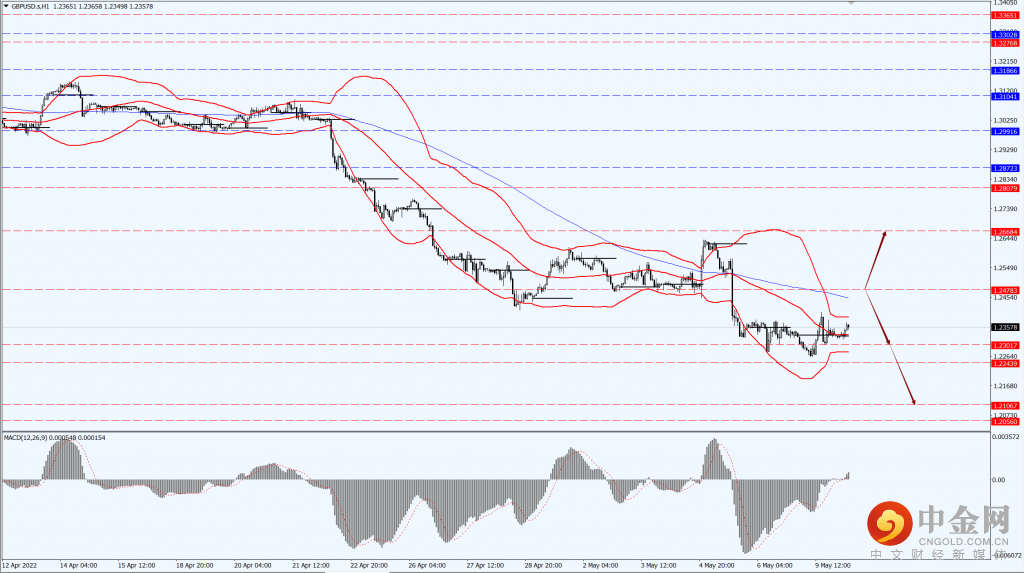This screenshot has height=573, width=1024.
Task: Click the 2 May 04:00 time label
Action: point(600,566)
